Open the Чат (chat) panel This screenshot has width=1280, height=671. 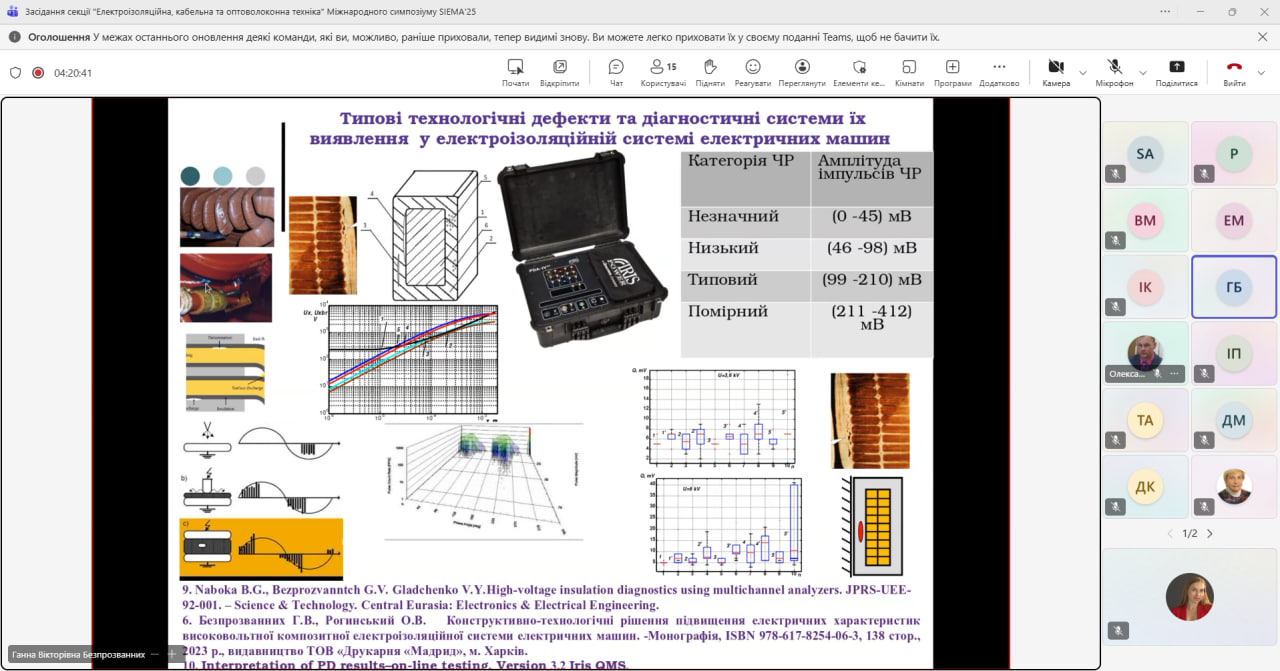tap(616, 72)
